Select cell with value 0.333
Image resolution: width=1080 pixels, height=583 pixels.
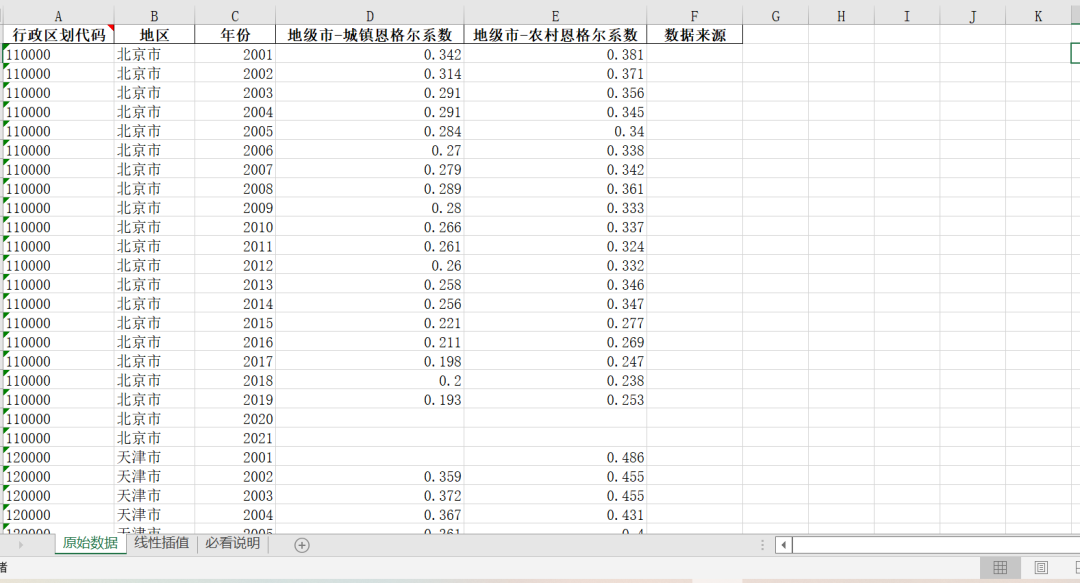coord(555,208)
